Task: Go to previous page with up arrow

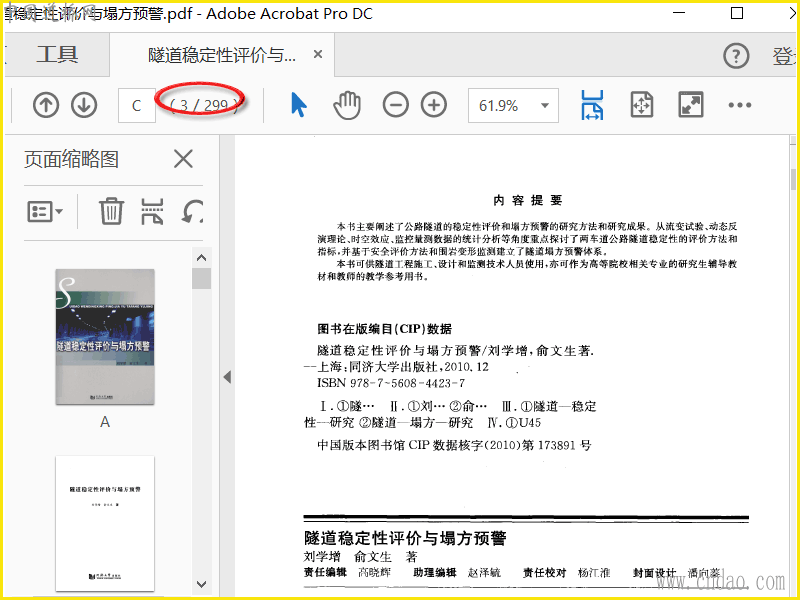Action: (x=46, y=105)
